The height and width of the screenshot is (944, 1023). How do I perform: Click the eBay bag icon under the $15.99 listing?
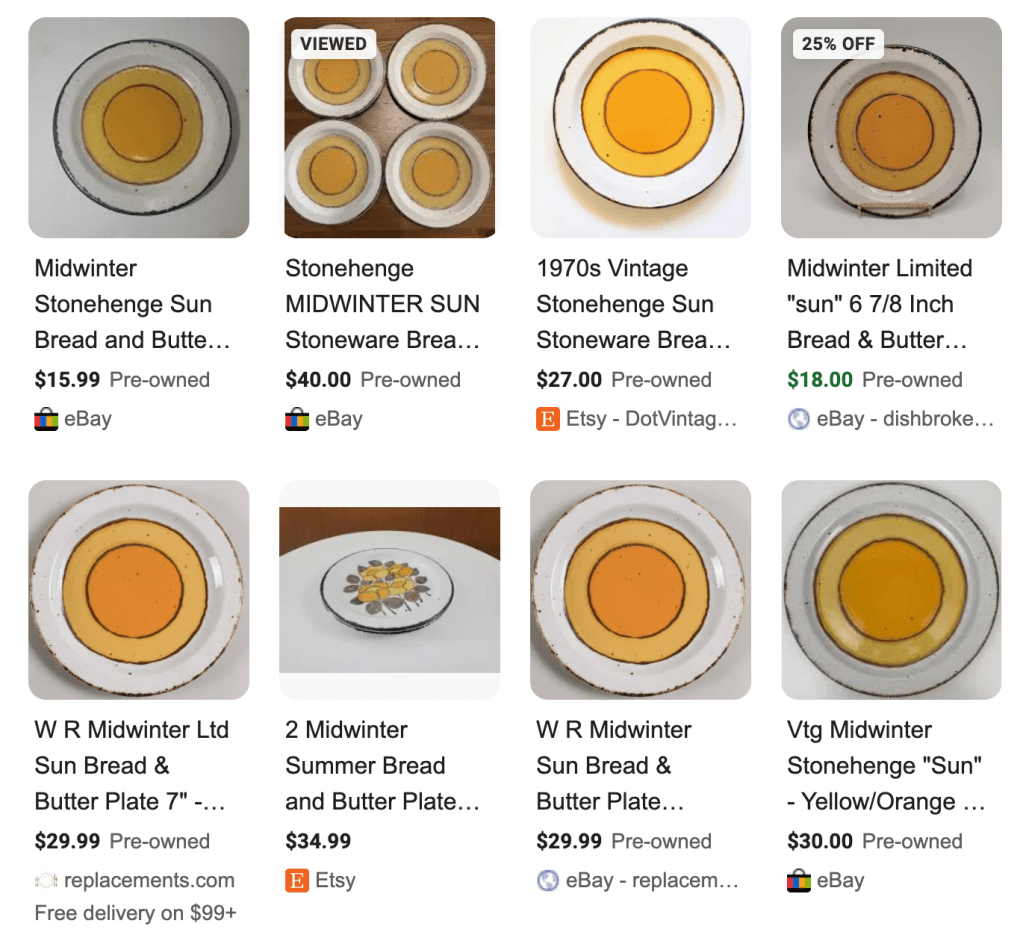[x=46, y=419]
